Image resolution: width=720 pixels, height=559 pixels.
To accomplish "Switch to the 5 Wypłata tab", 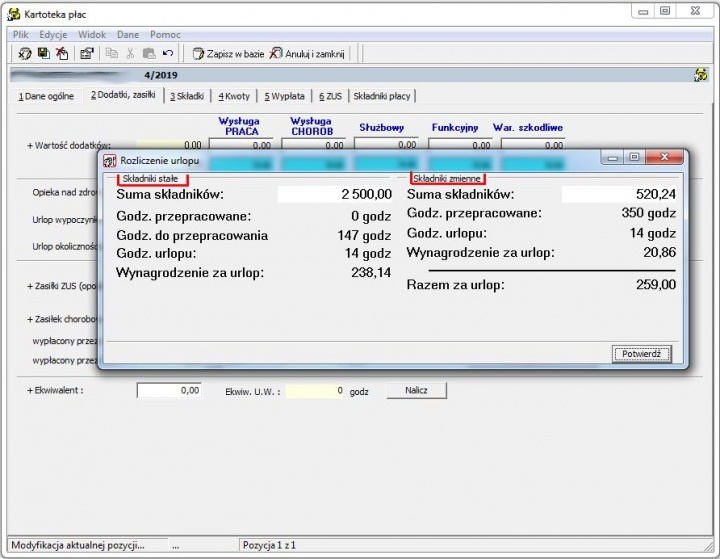I will click(x=284, y=96).
